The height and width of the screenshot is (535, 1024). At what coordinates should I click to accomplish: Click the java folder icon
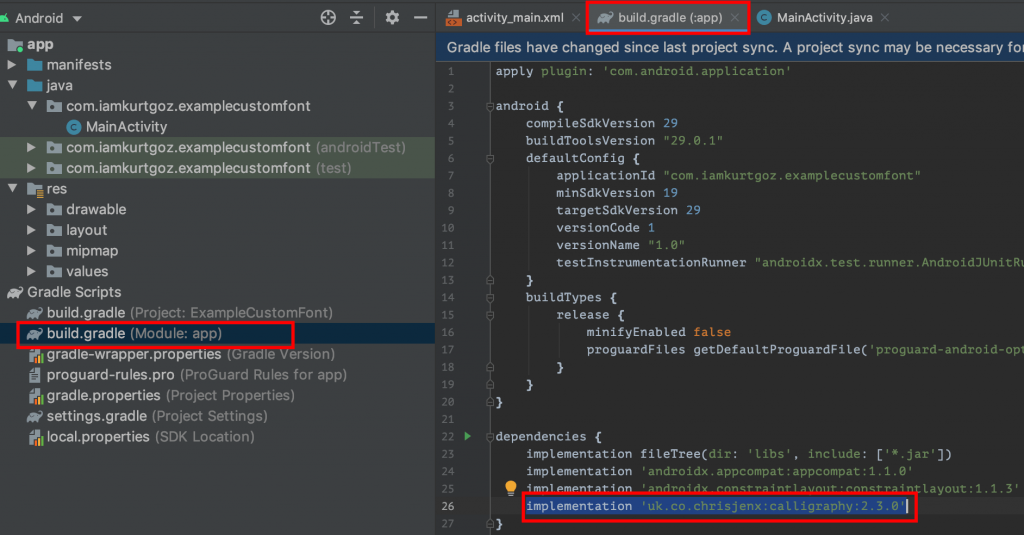[35, 86]
